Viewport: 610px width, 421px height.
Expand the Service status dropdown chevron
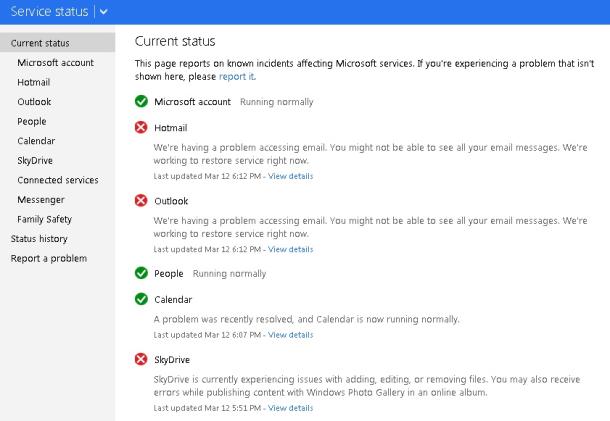(x=103, y=12)
